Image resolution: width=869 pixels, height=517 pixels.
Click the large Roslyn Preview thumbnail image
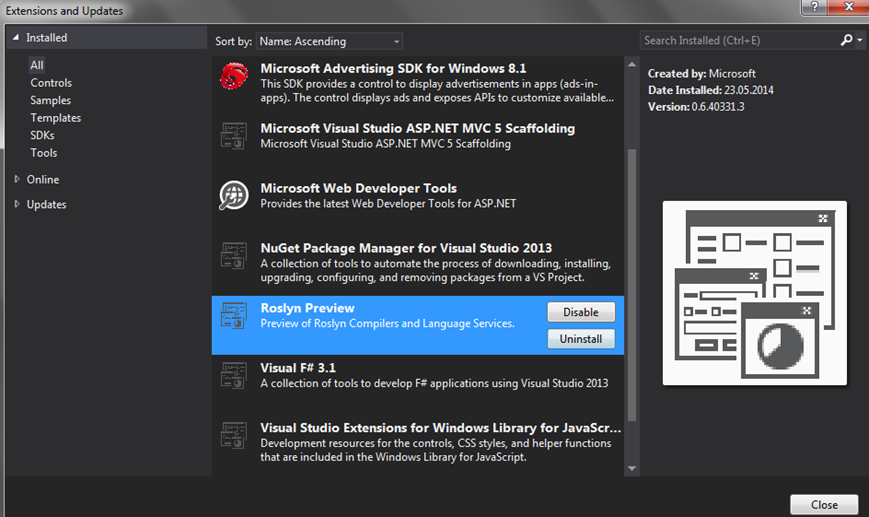pos(754,293)
